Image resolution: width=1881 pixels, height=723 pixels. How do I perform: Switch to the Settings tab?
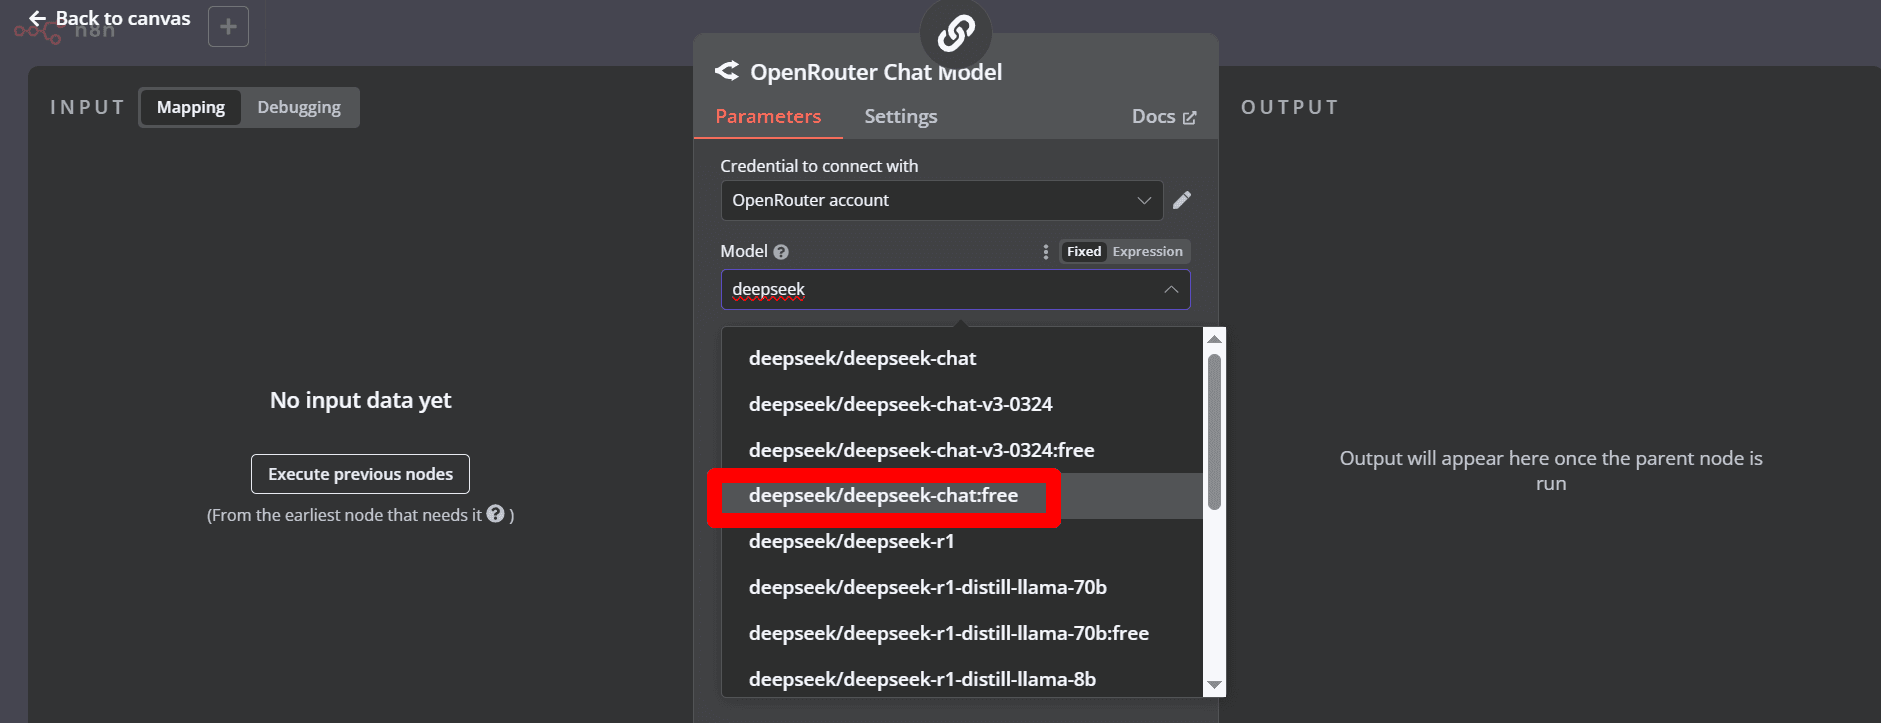[901, 117]
